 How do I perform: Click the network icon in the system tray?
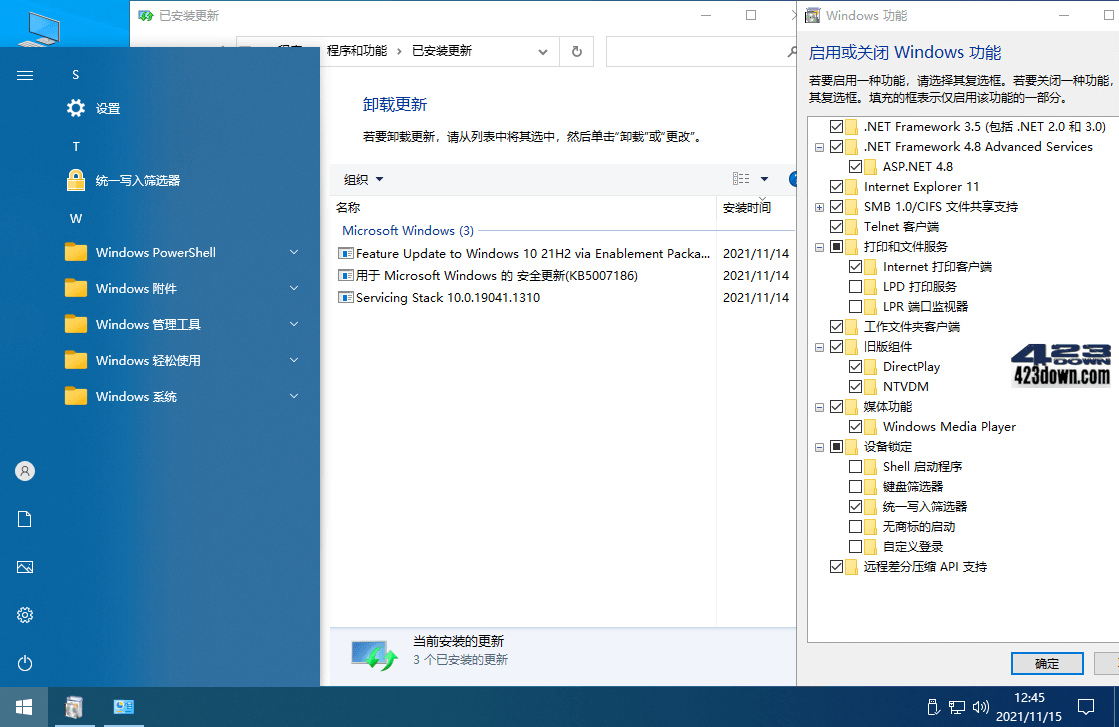pyautogui.click(x=957, y=707)
